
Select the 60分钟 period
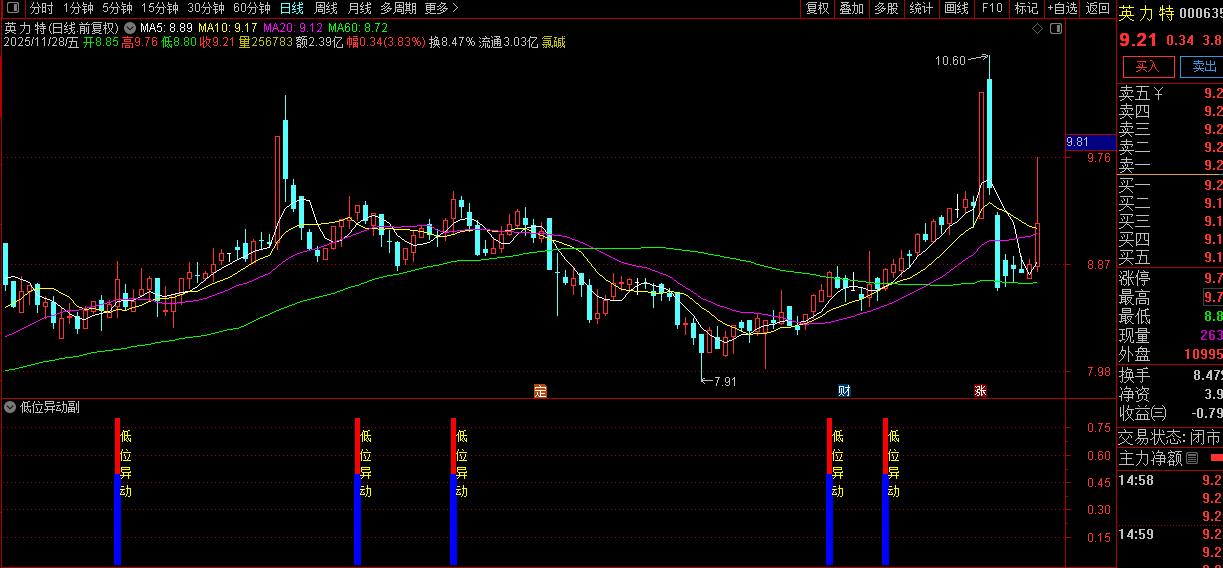point(251,8)
